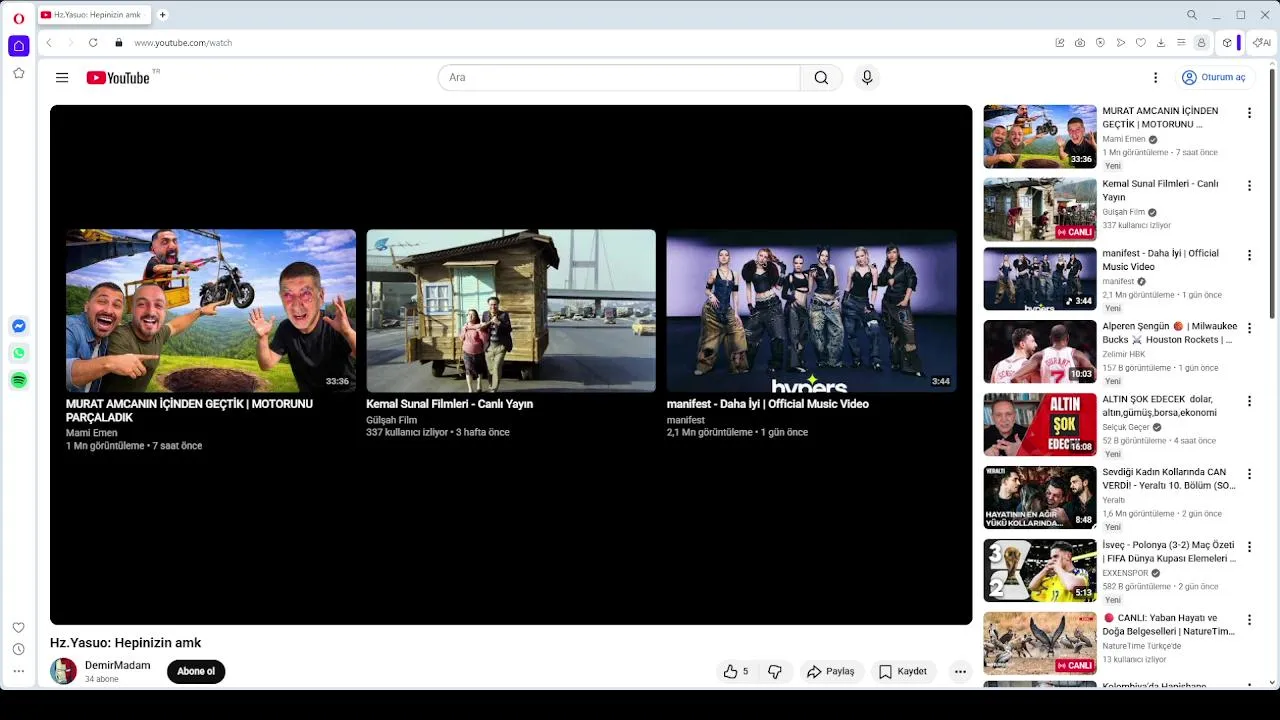Open options menu for ALTIN ŞOK EDECEK video

click(1249, 401)
